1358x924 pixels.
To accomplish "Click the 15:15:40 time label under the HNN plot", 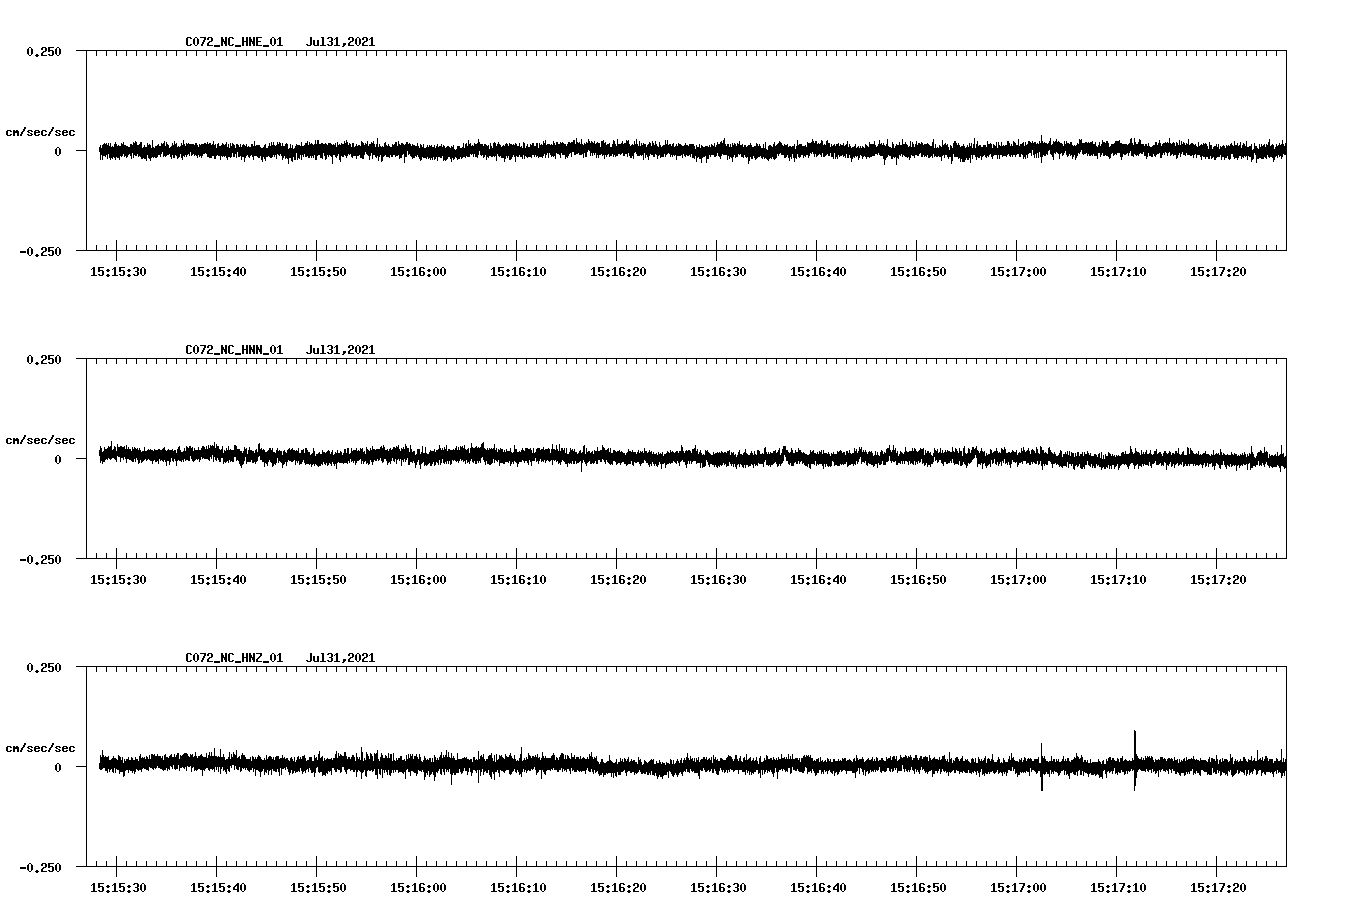I will [218, 580].
